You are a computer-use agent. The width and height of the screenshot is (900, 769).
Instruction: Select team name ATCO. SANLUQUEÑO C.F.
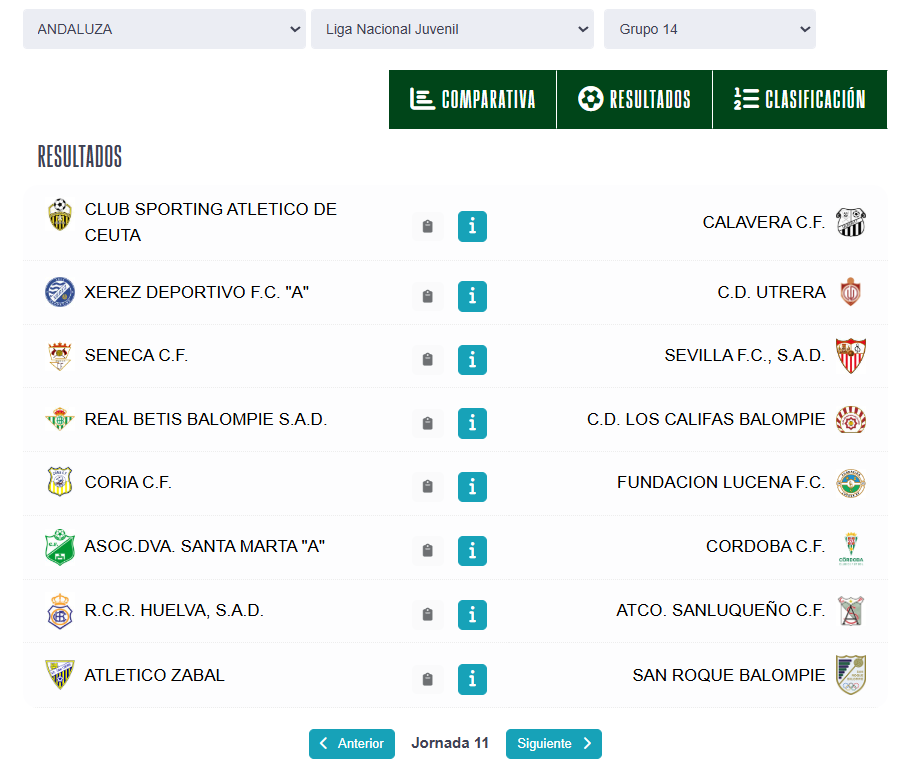[x=721, y=609]
